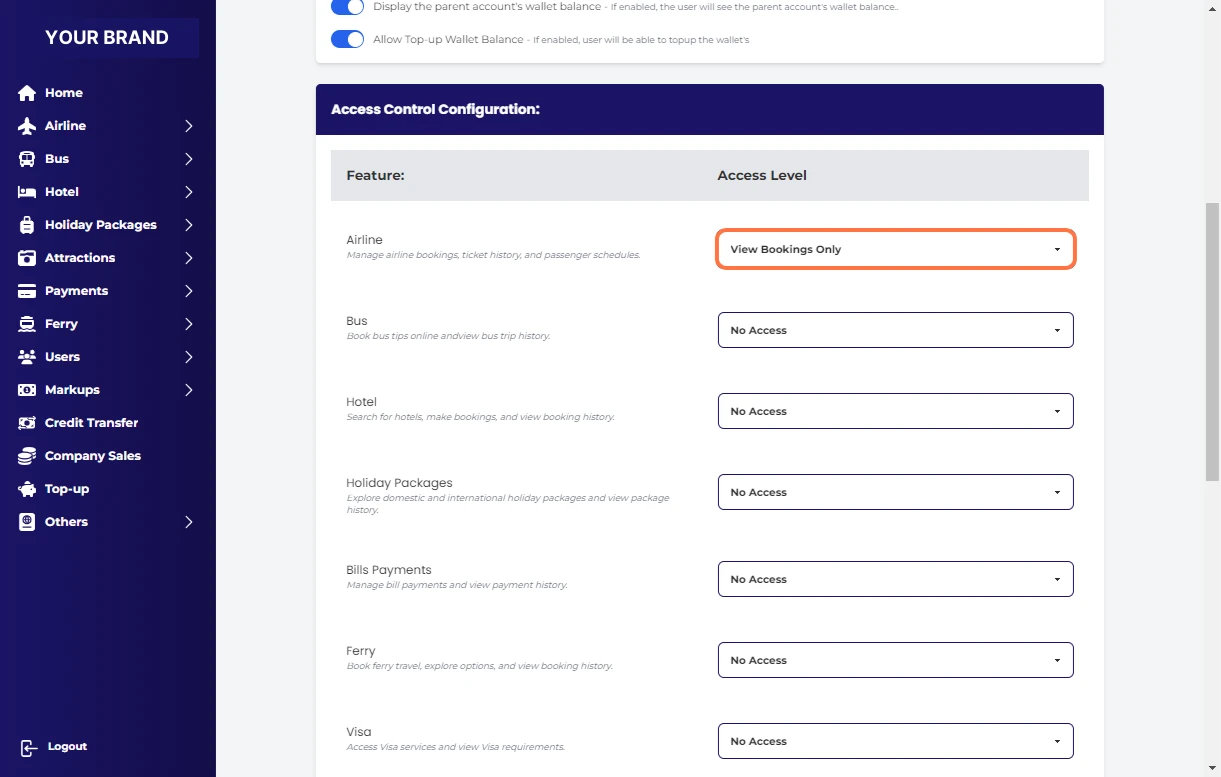Expand the Payments submenu chevron
The width and height of the screenshot is (1221, 777).
(188, 291)
